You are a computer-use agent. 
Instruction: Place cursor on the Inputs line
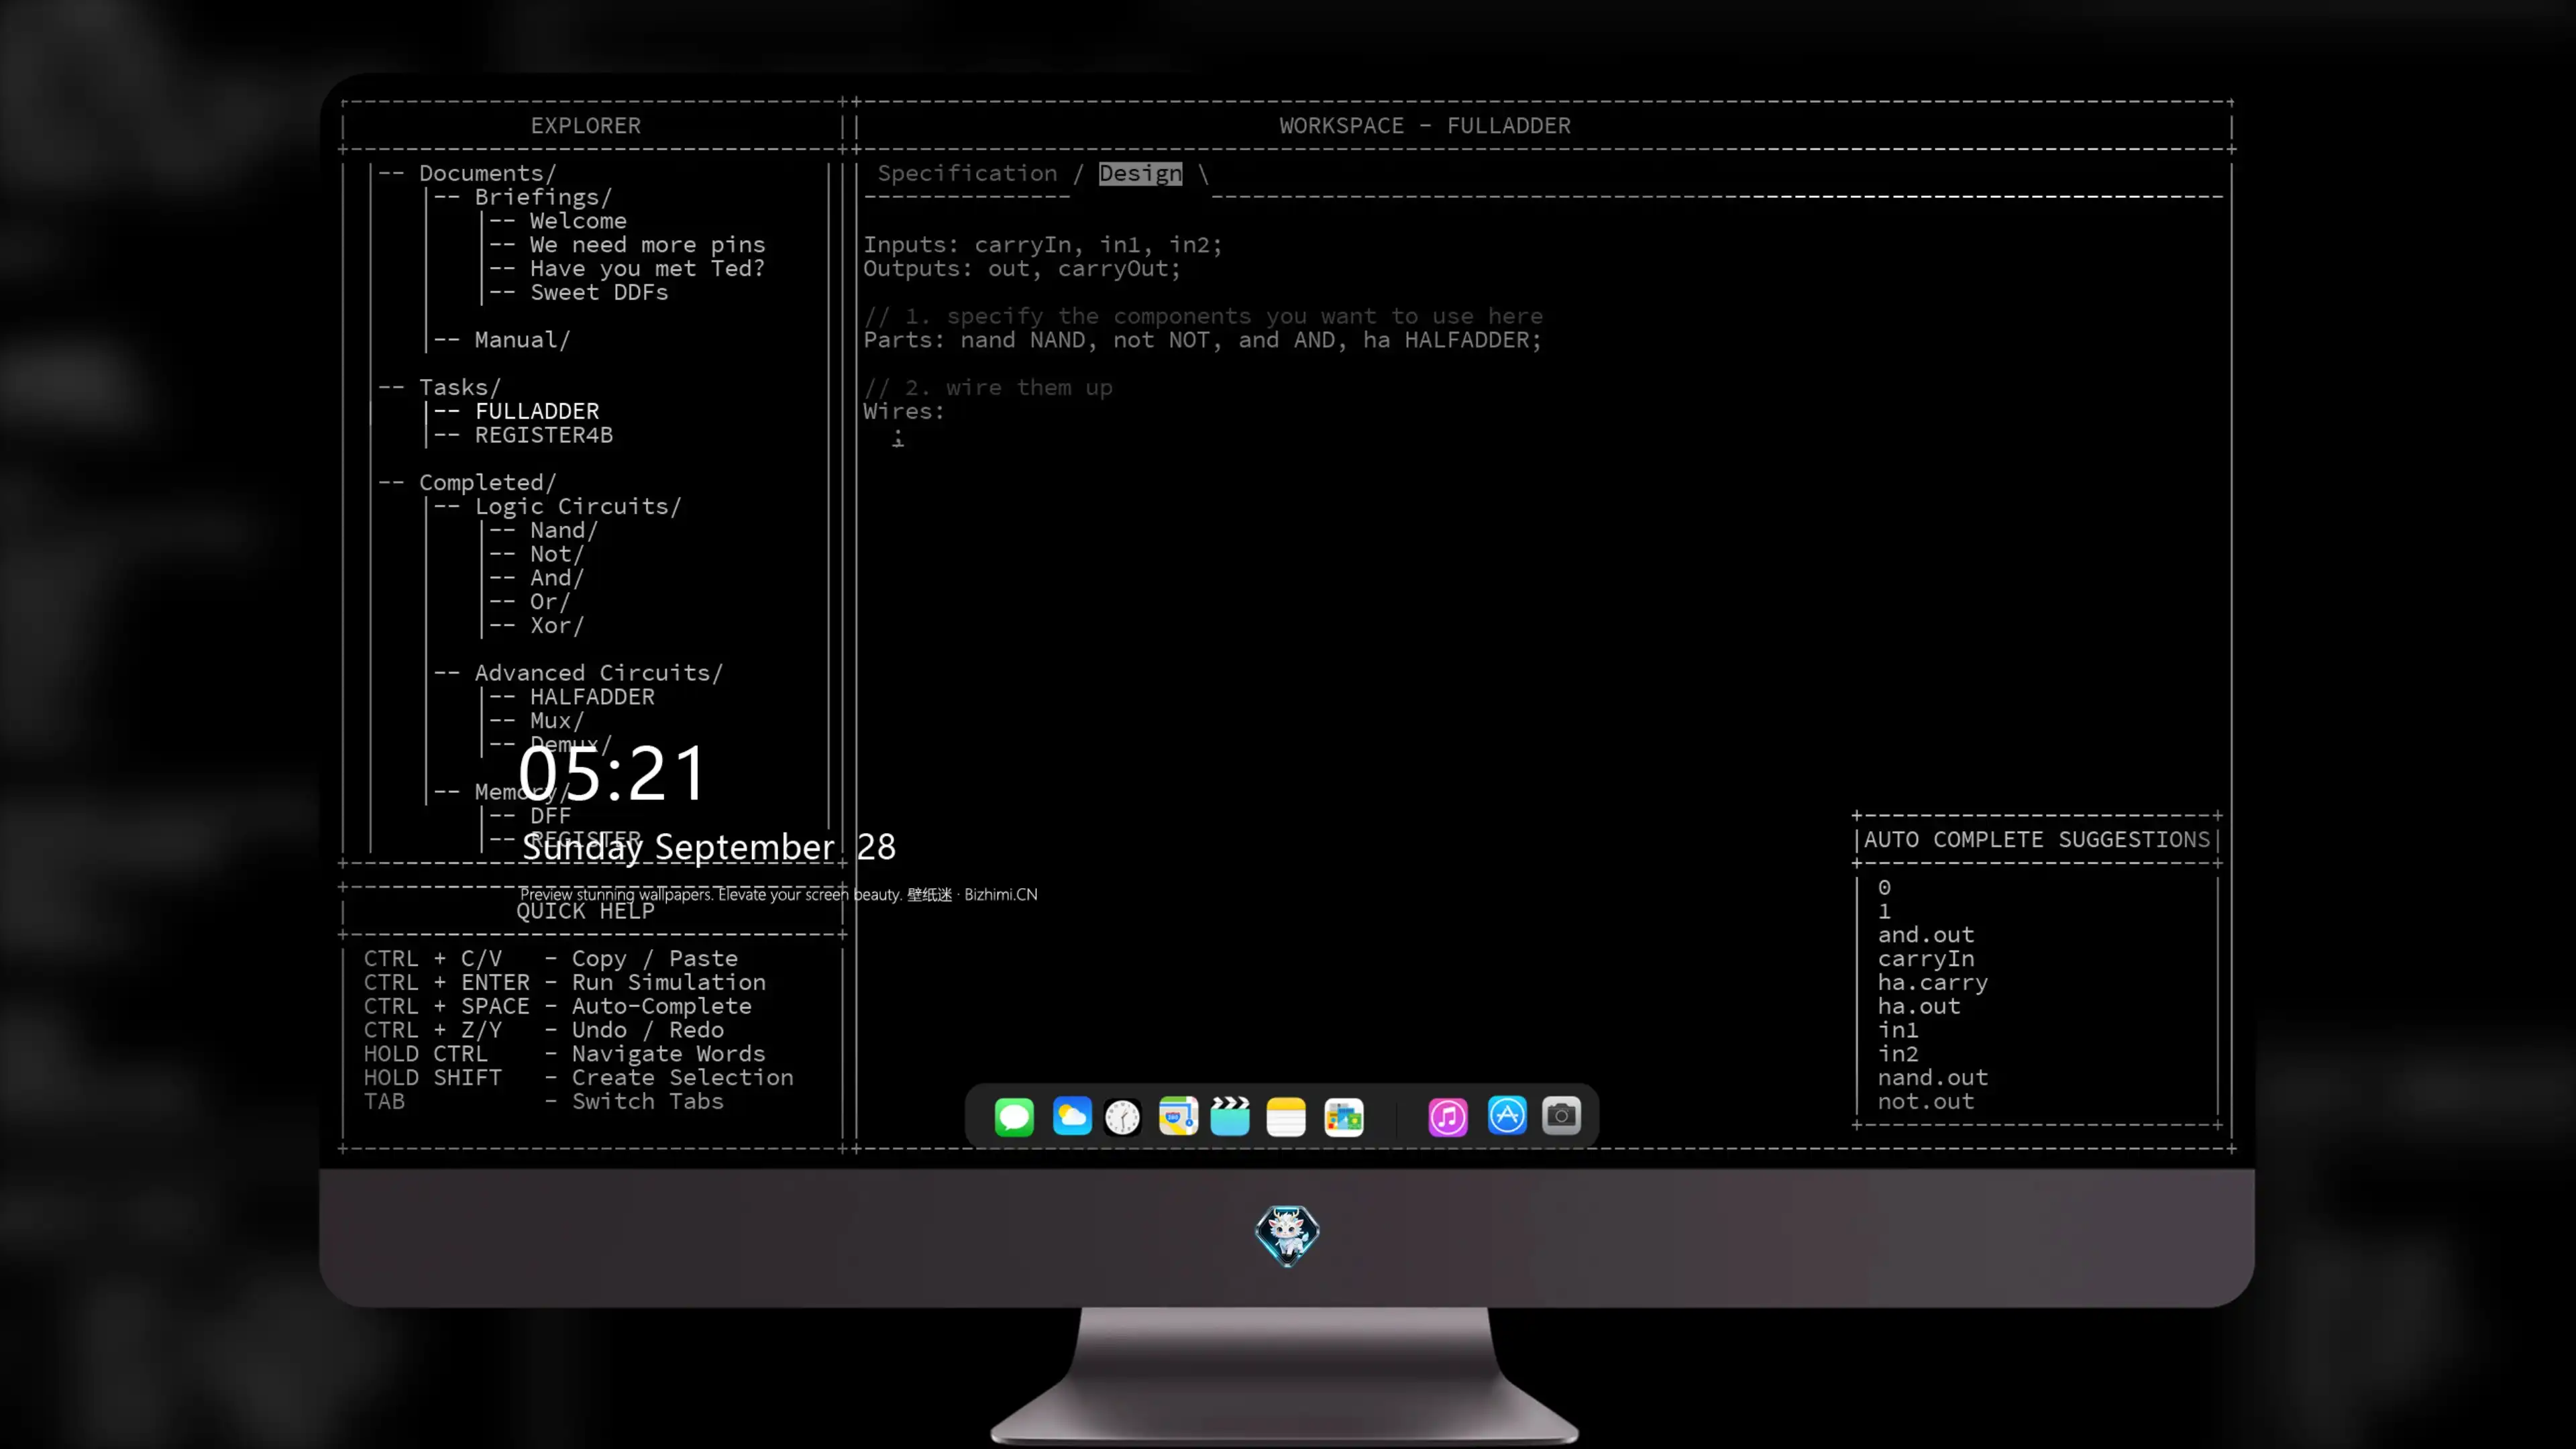click(1042, 245)
